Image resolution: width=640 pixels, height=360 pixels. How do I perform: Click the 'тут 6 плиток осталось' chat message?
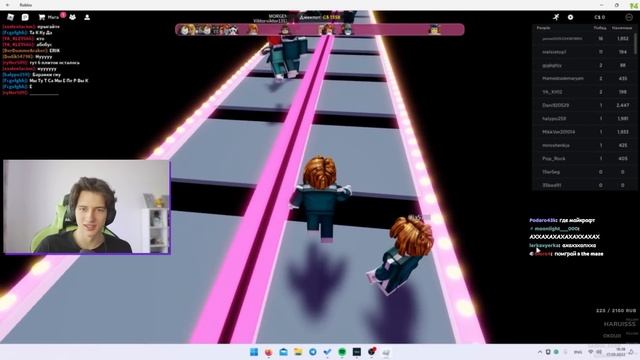[55, 63]
